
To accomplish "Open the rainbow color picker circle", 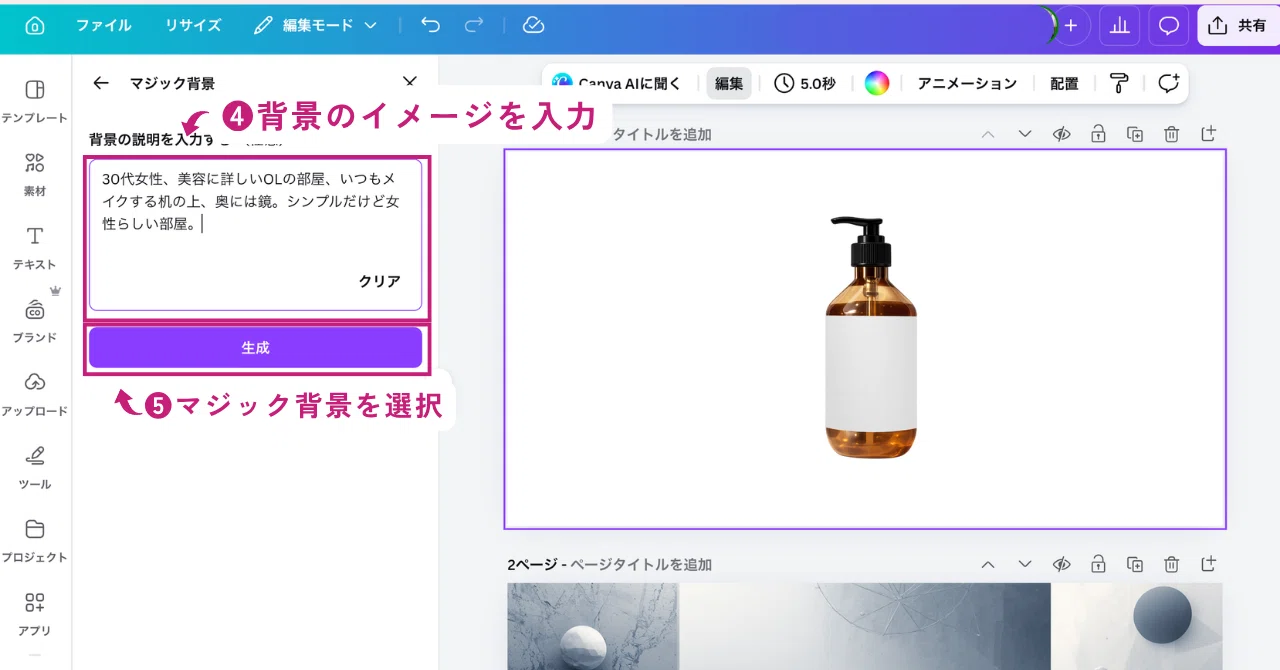I will [x=877, y=84].
